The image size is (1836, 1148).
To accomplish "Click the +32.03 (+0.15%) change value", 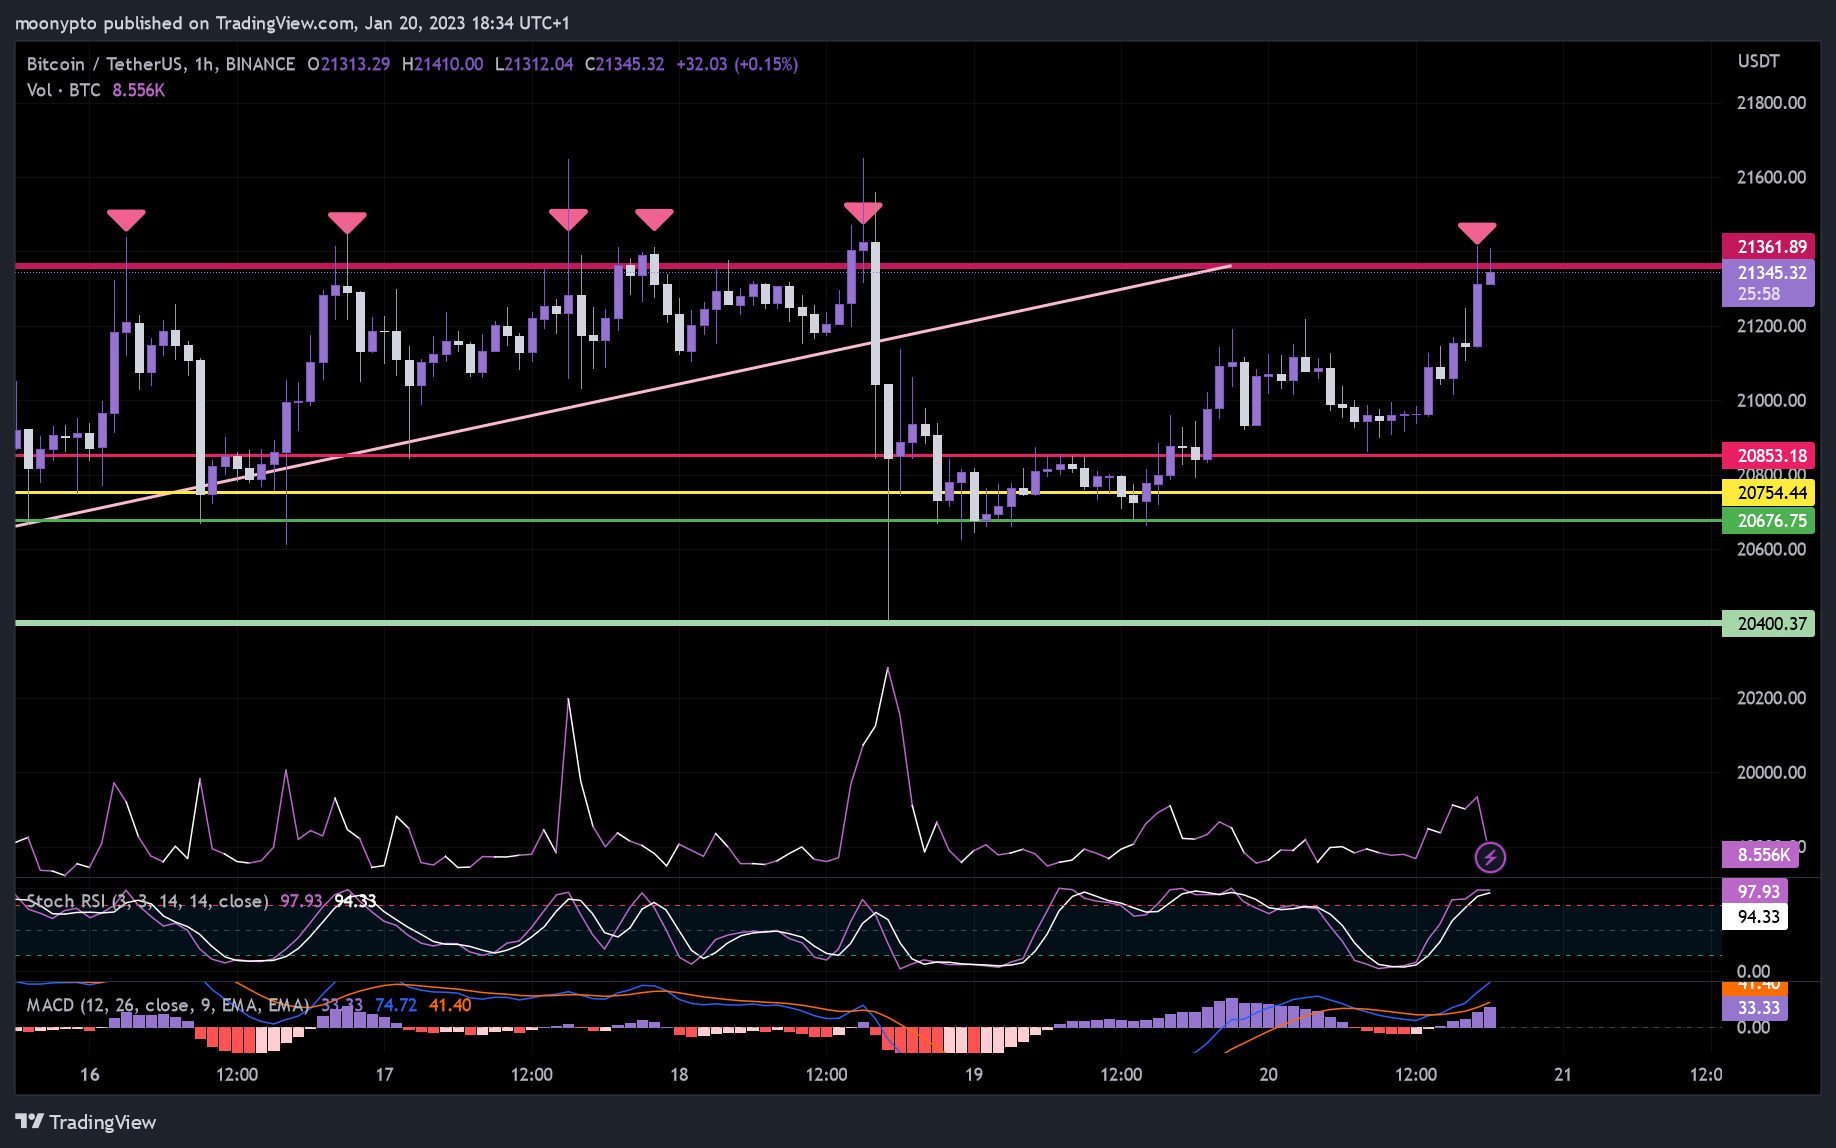I will tap(737, 64).
